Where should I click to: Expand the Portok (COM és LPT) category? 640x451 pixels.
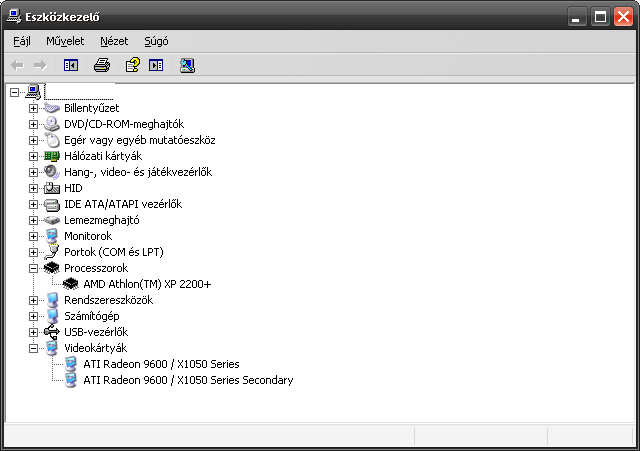tap(33, 252)
